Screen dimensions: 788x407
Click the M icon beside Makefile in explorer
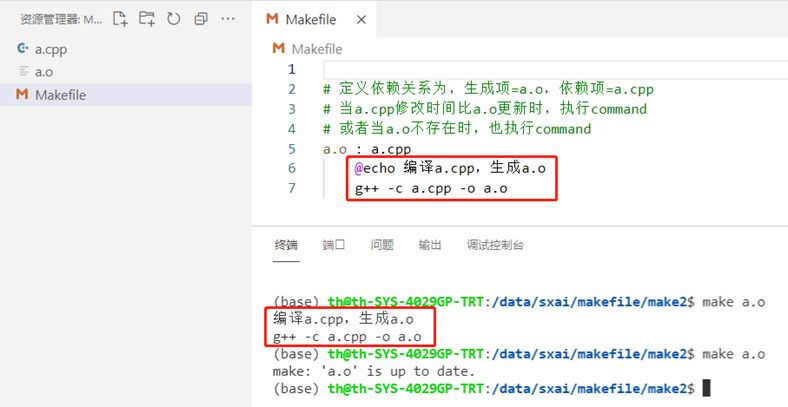point(22,94)
